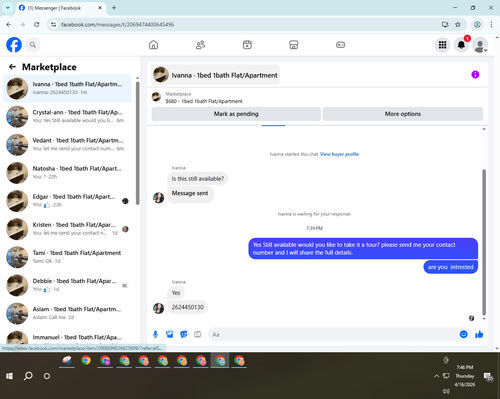Choose a sticker icon

click(183, 334)
